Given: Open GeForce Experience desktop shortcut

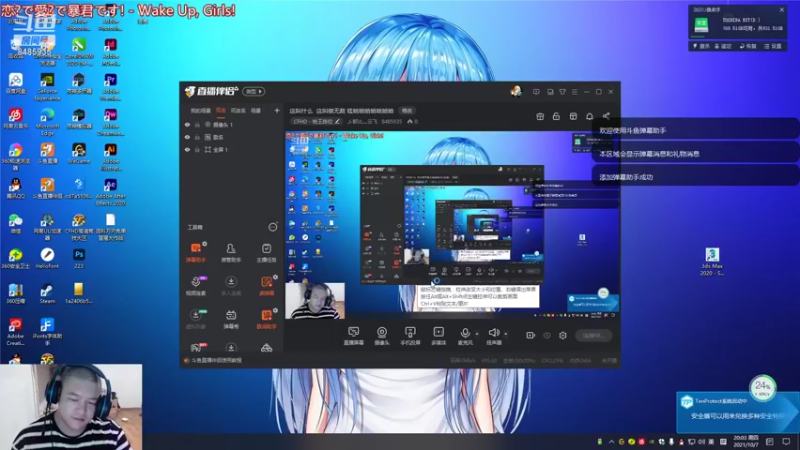Looking at the screenshot, I should 47,87.
